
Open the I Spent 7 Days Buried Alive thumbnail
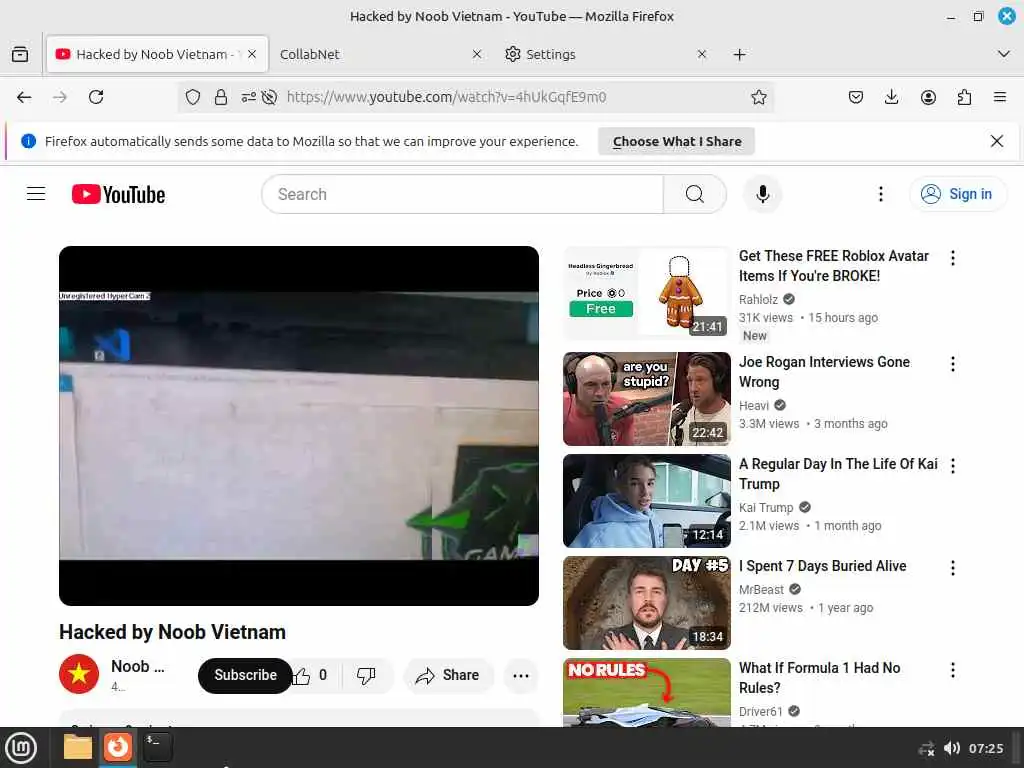click(x=647, y=603)
